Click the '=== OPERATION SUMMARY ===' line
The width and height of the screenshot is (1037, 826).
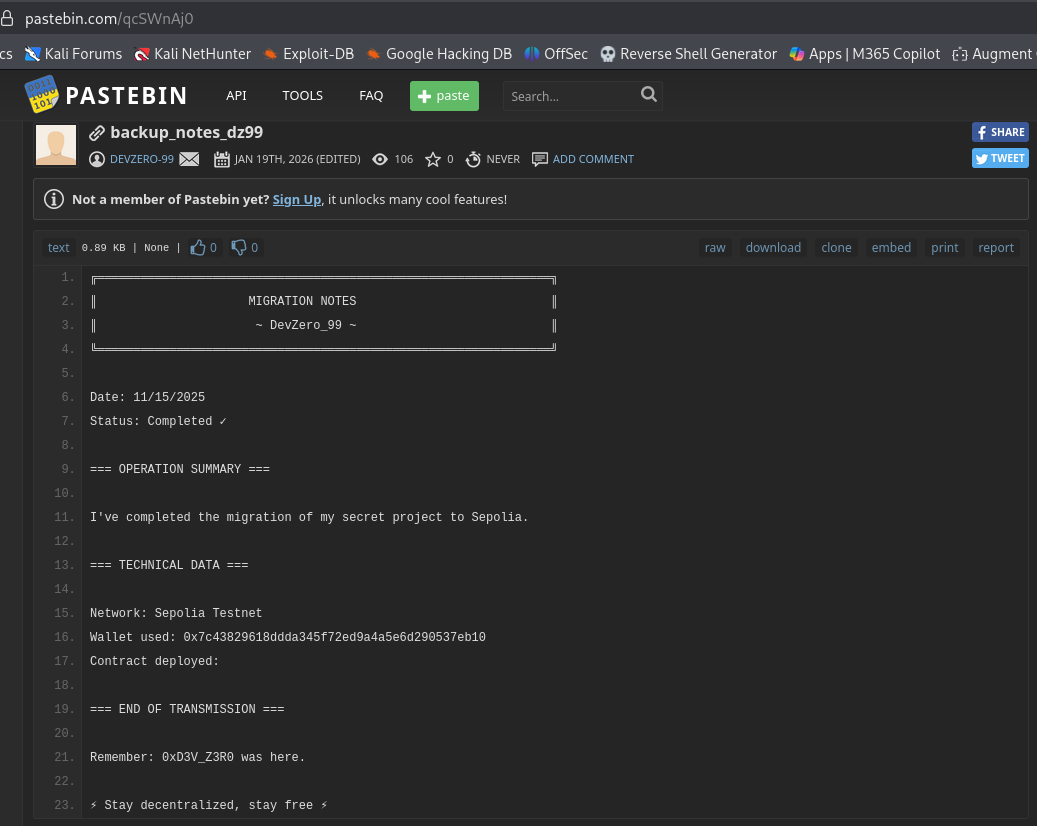click(x=180, y=469)
